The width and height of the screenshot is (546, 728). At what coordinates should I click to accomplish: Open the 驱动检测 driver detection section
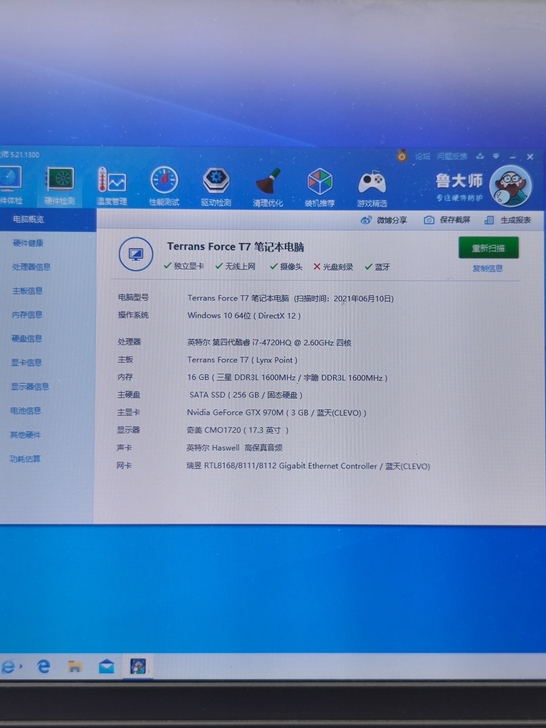point(216,187)
